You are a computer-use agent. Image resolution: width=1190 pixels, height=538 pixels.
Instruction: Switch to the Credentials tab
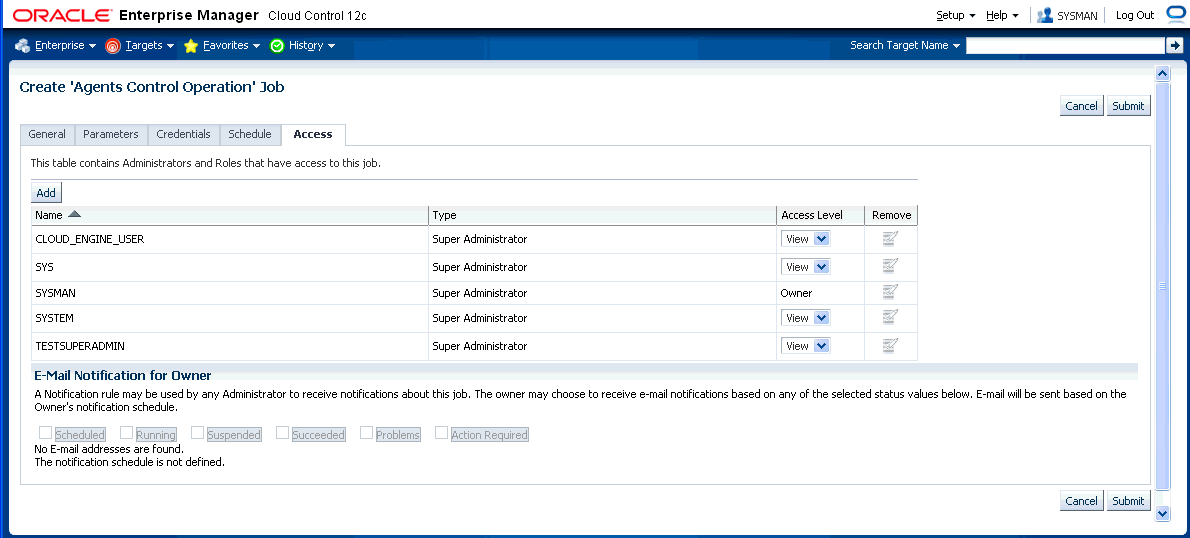pyautogui.click(x=184, y=134)
